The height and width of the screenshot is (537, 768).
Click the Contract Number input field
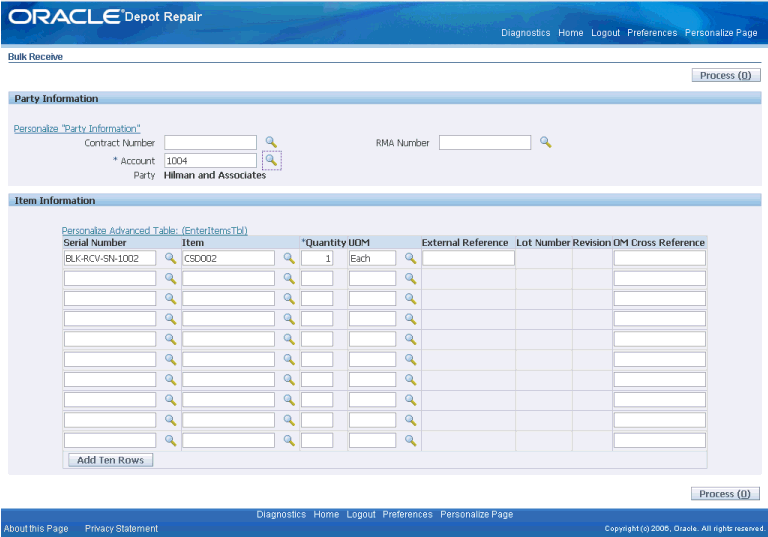tap(210, 143)
